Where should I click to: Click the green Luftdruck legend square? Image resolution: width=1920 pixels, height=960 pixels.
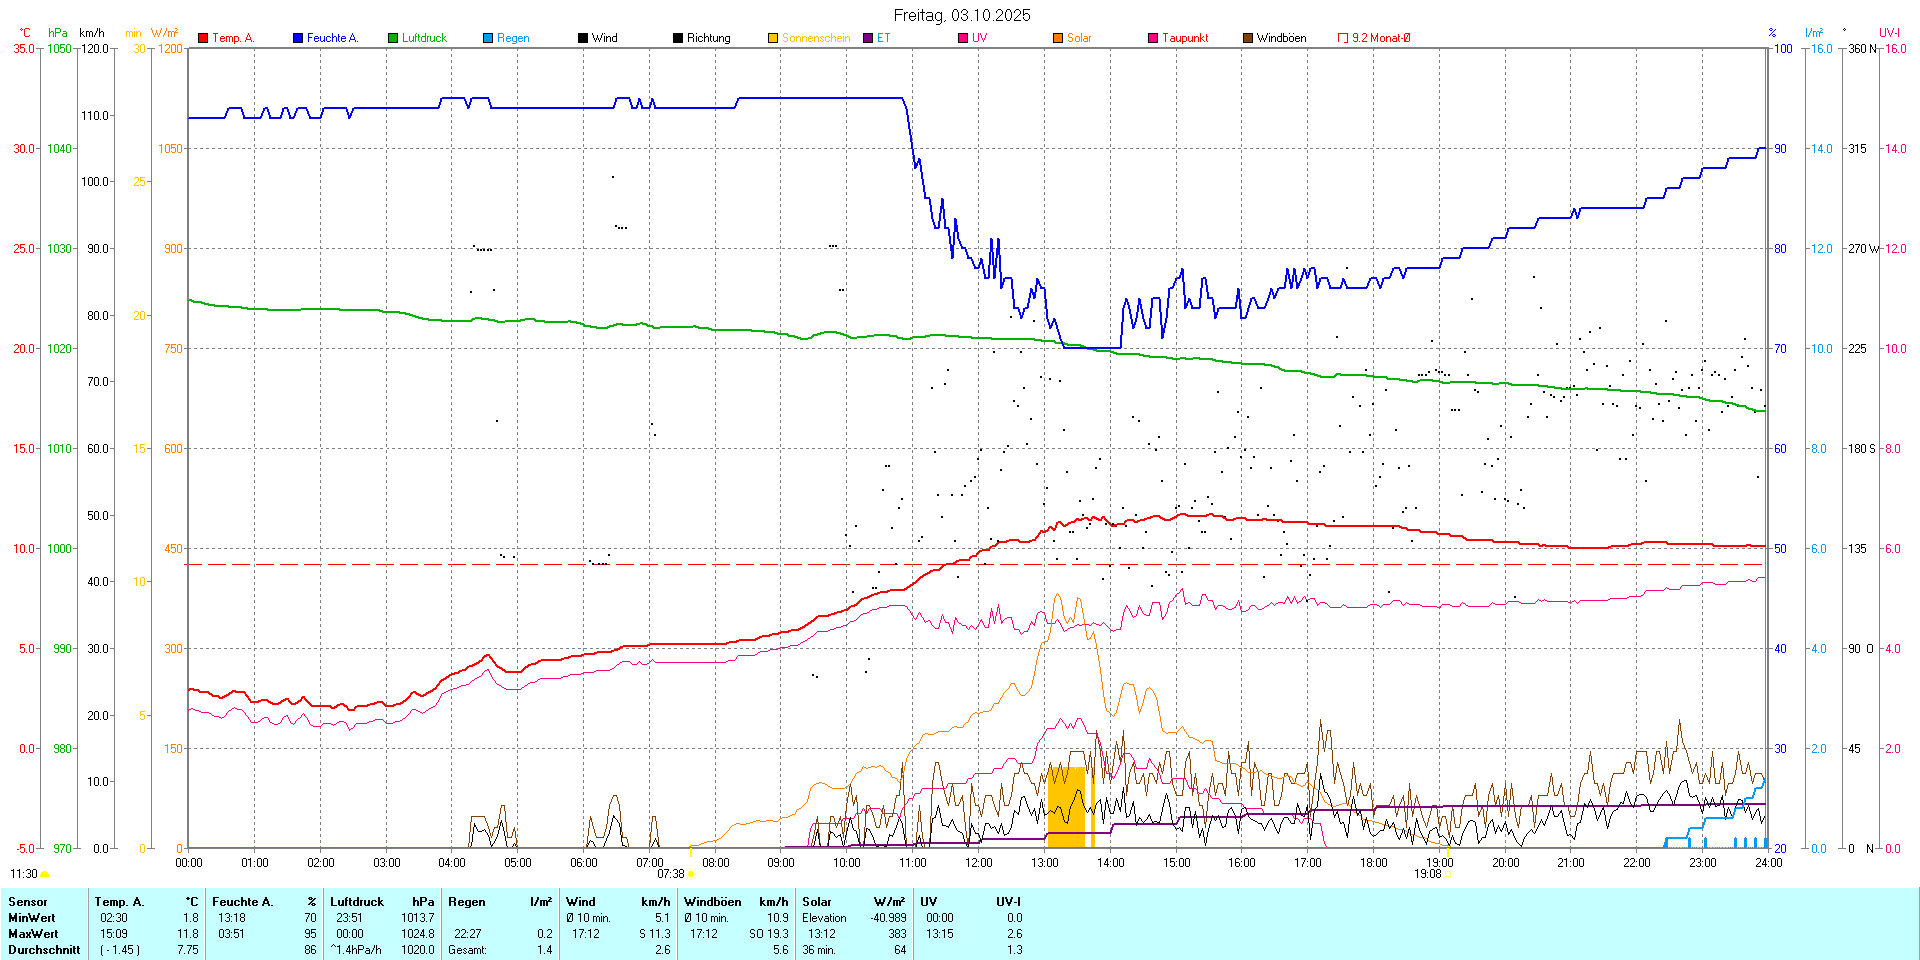point(393,38)
